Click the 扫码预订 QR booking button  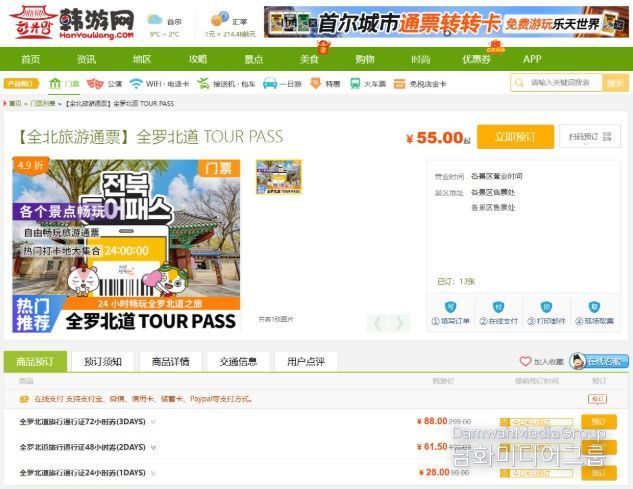pos(589,137)
